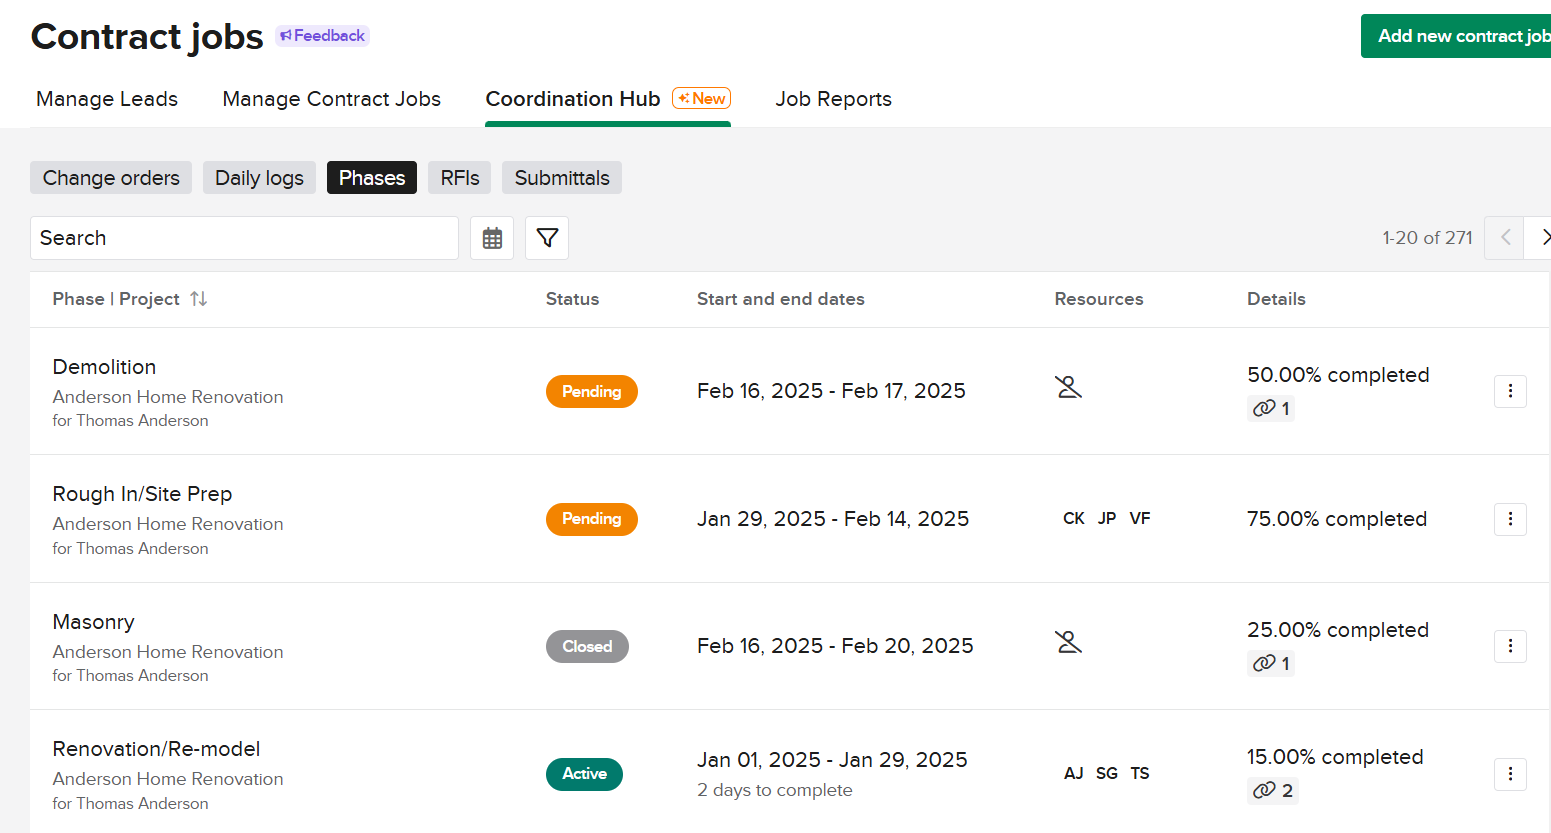This screenshot has height=833, width=1551.
Task: Click 1-20 of 271 pagination text
Action: (1427, 238)
